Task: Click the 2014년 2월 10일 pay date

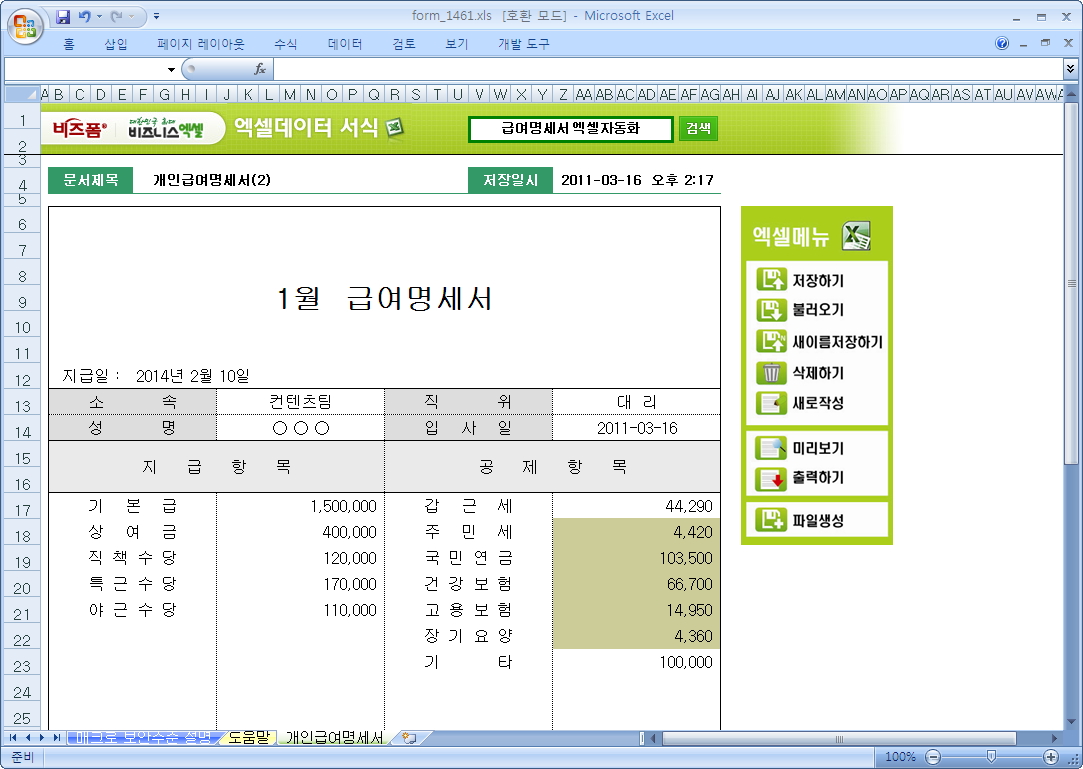Action: 192,376
